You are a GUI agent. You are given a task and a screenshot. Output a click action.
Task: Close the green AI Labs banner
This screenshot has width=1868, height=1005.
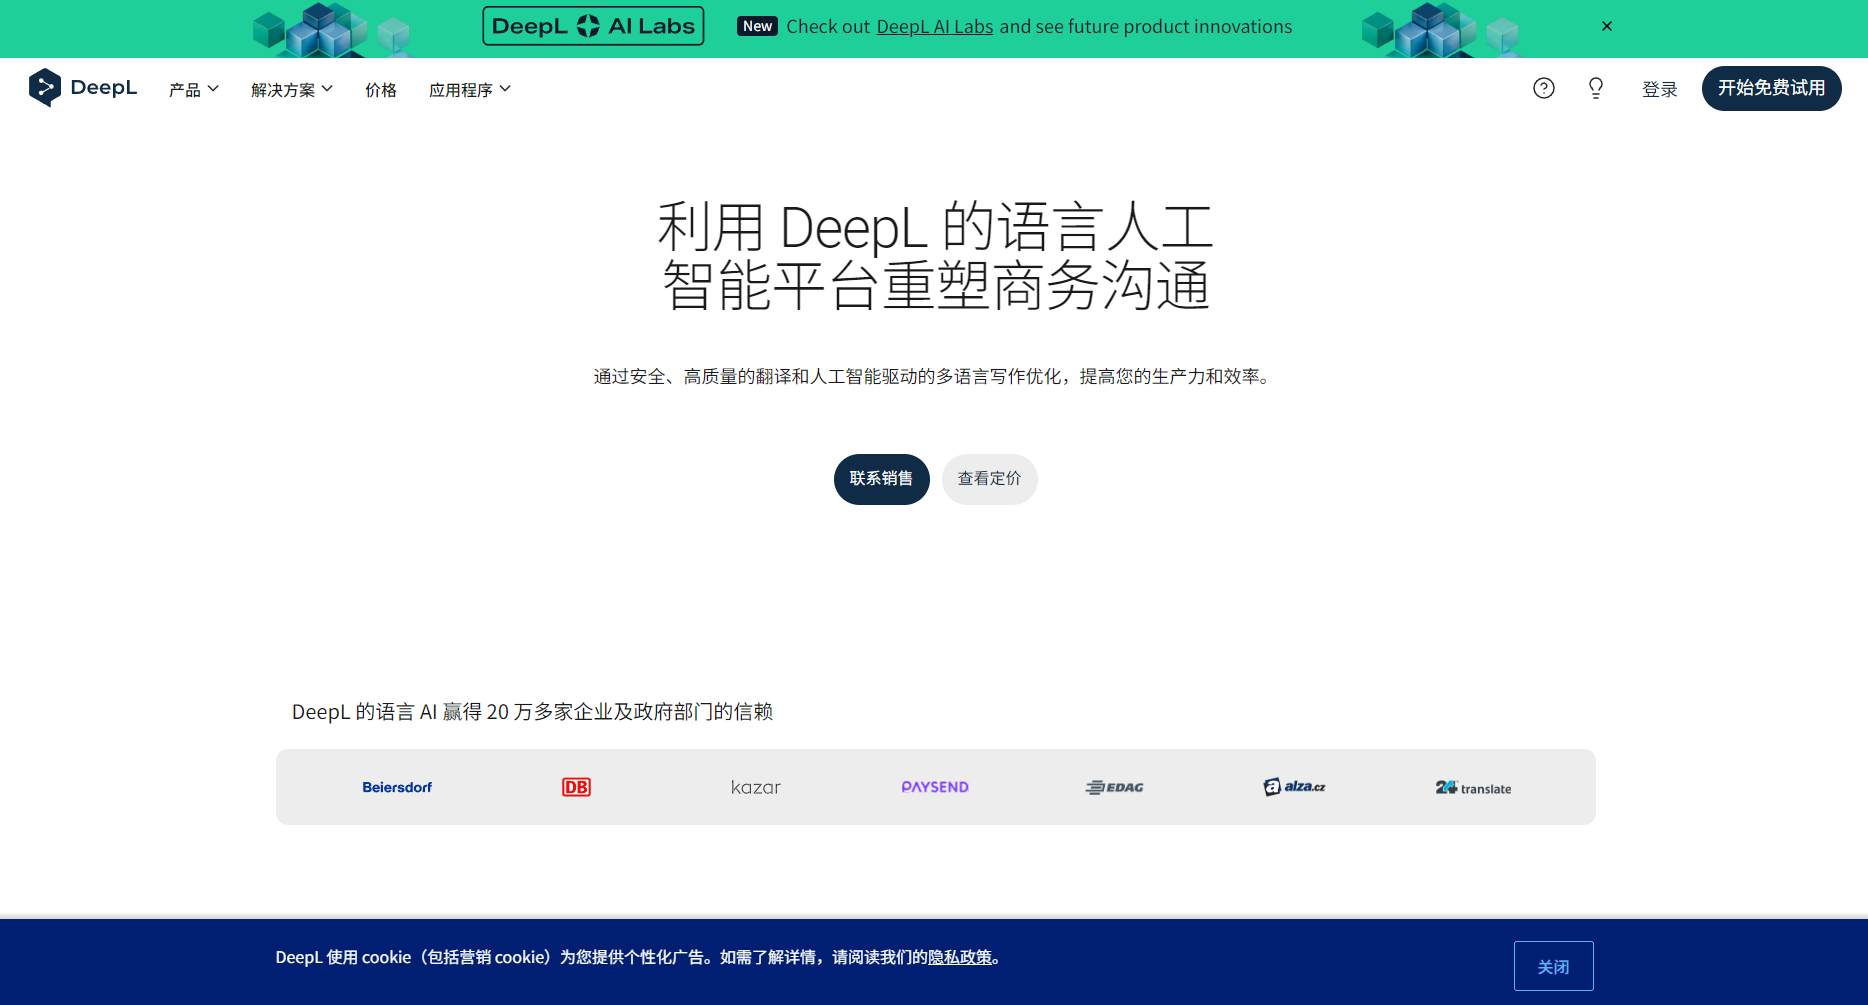pos(1607,26)
